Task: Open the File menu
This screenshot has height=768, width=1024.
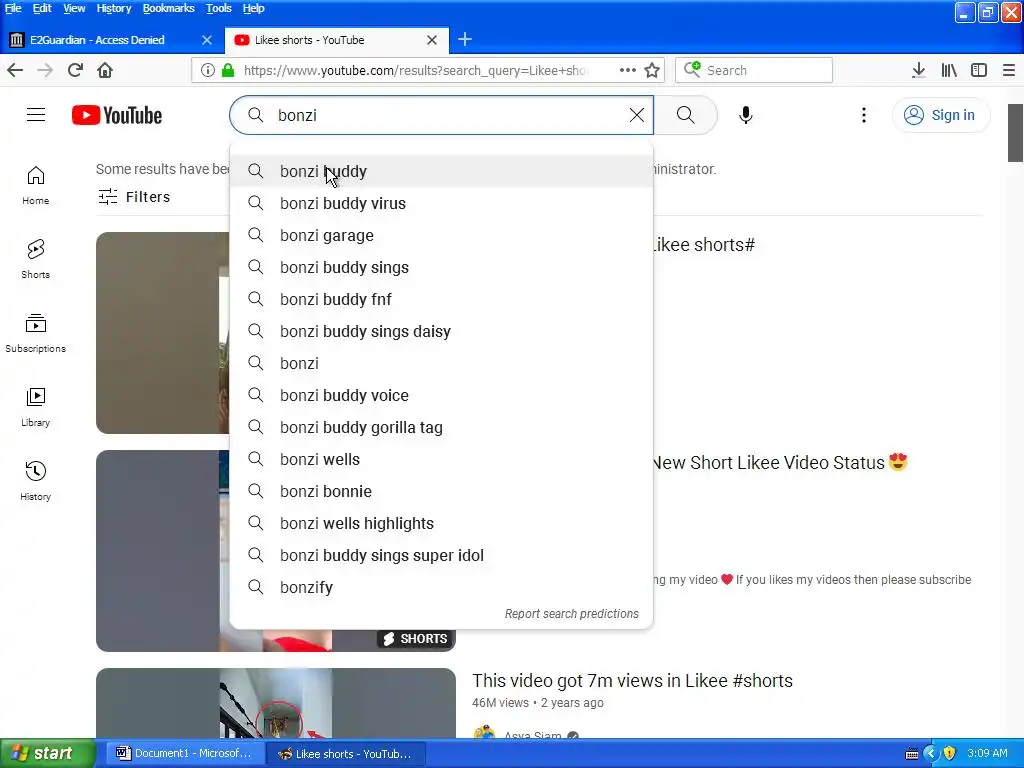Action: (13, 8)
